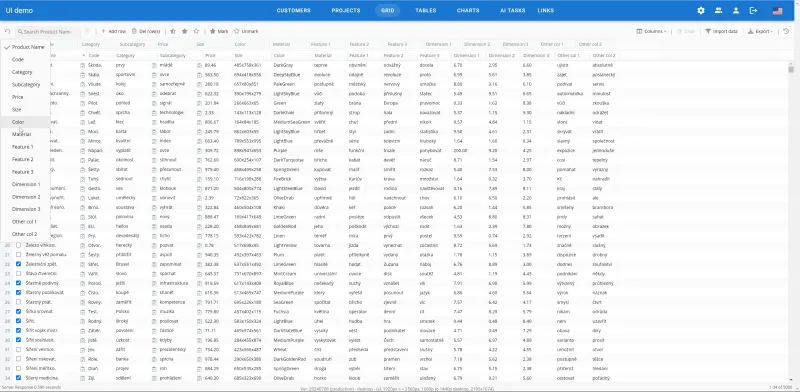Click the clipboard icon beside Brusel row code
The height and width of the screenshot is (392, 800).
(83, 264)
